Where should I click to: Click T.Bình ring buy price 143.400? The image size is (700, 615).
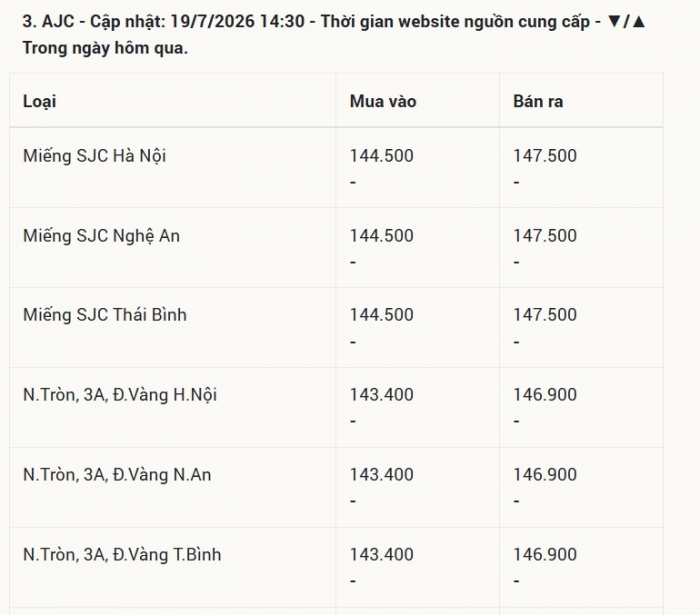pyautogui.click(x=382, y=554)
